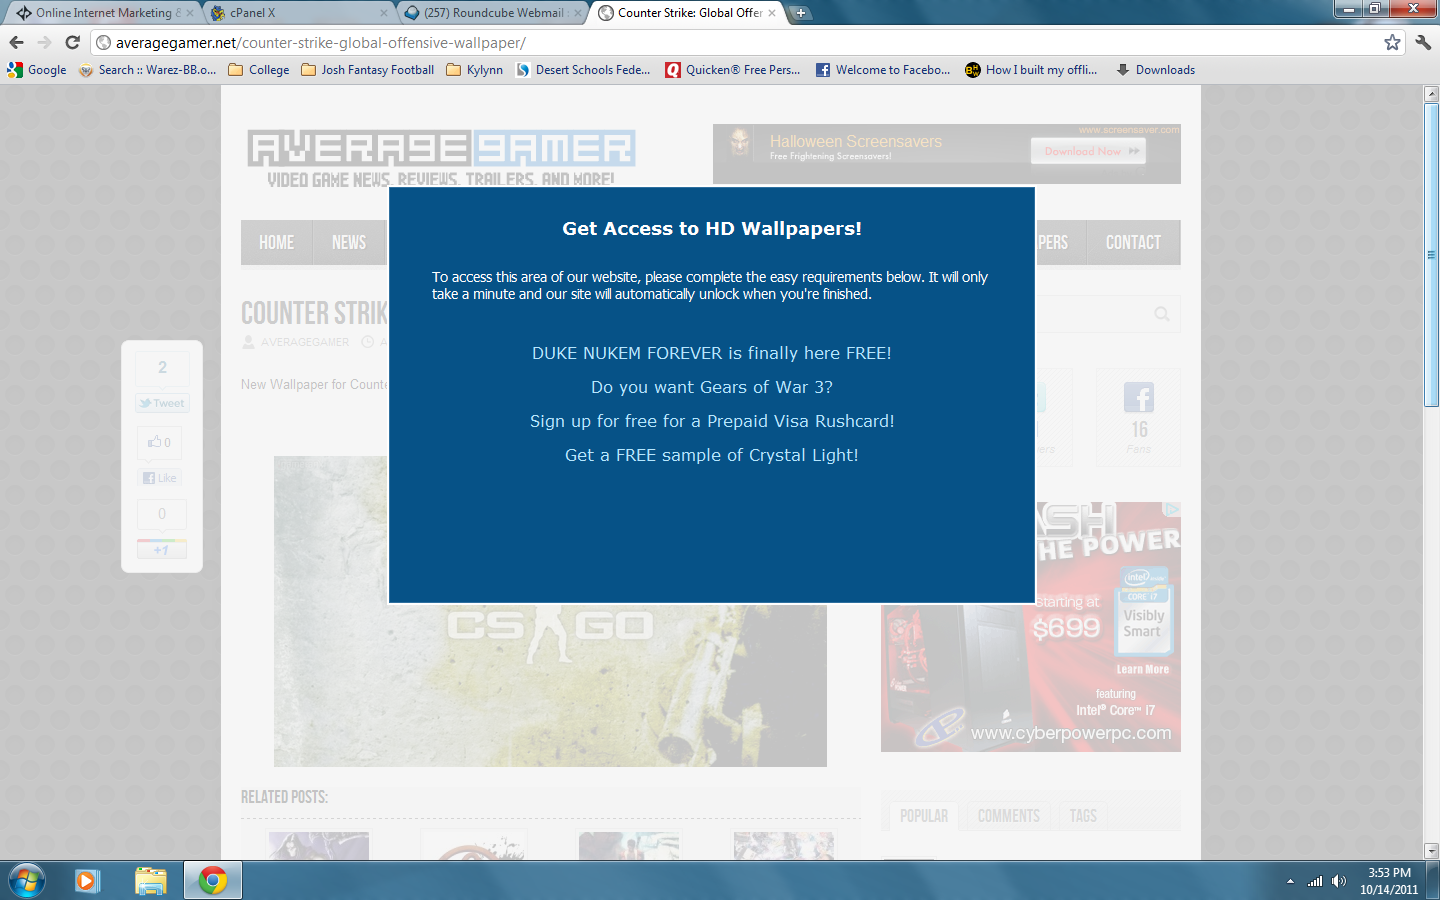1440x900 pixels.
Task: Open CONTACT in the site navigation
Action: coord(1133,243)
